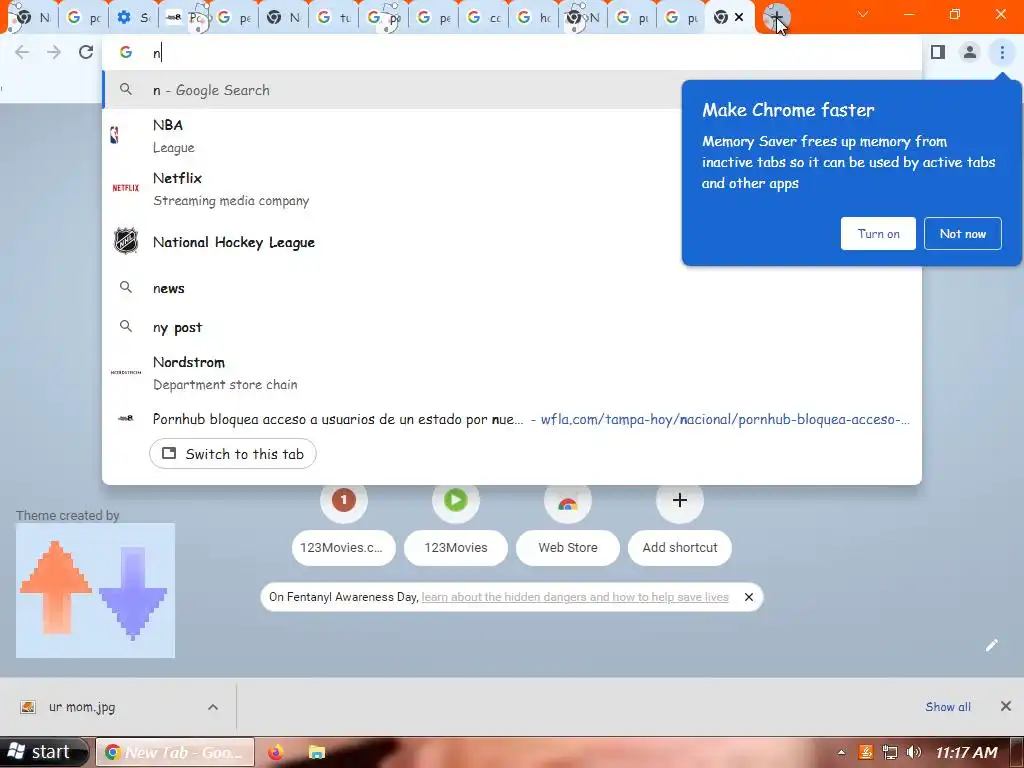
Task: Expand ur mom.jpg download options chevron
Action: 213,707
